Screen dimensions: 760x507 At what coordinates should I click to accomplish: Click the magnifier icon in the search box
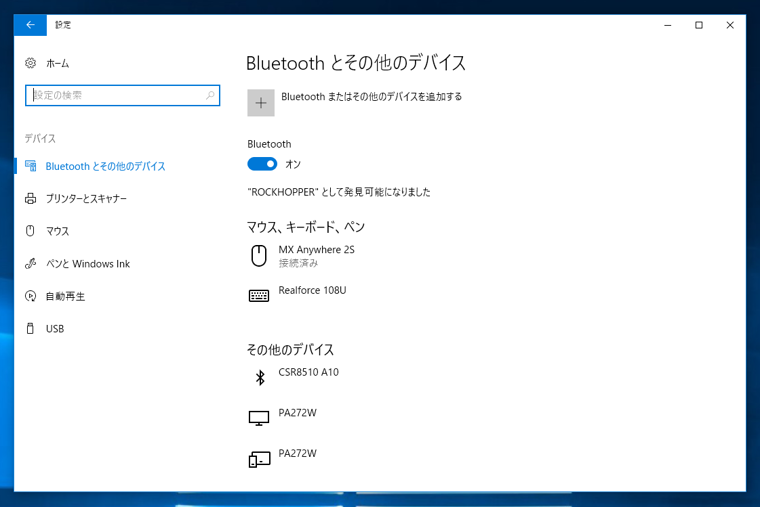point(210,95)
